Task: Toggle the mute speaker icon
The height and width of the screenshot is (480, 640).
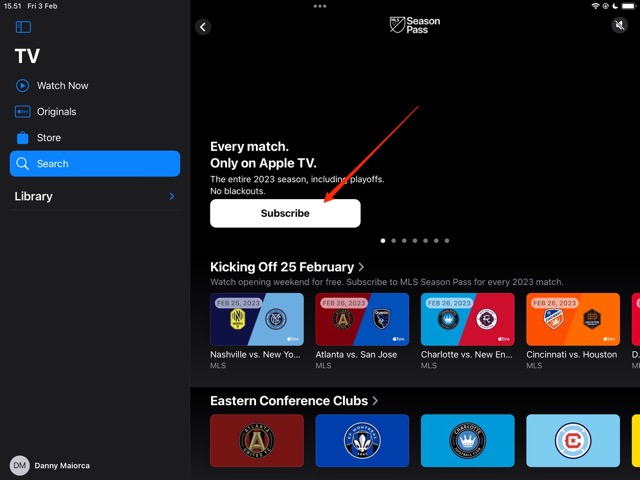Action: point(619,25)
